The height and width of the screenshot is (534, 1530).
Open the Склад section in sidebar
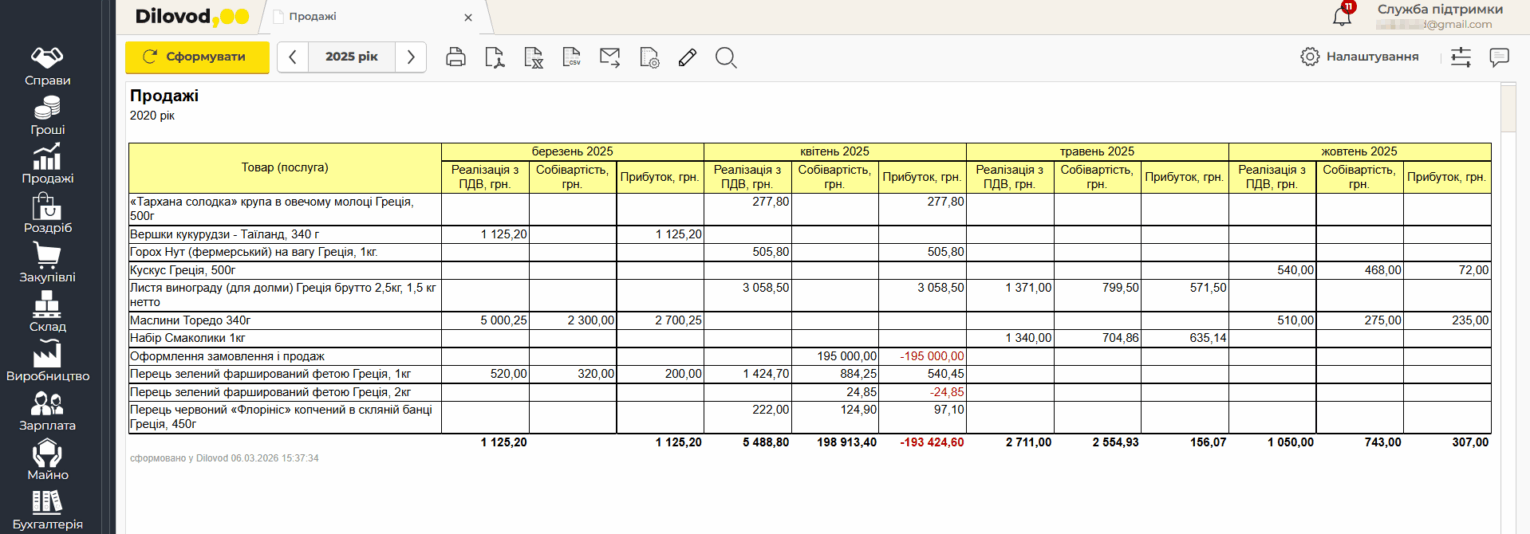tap(48, 313)
